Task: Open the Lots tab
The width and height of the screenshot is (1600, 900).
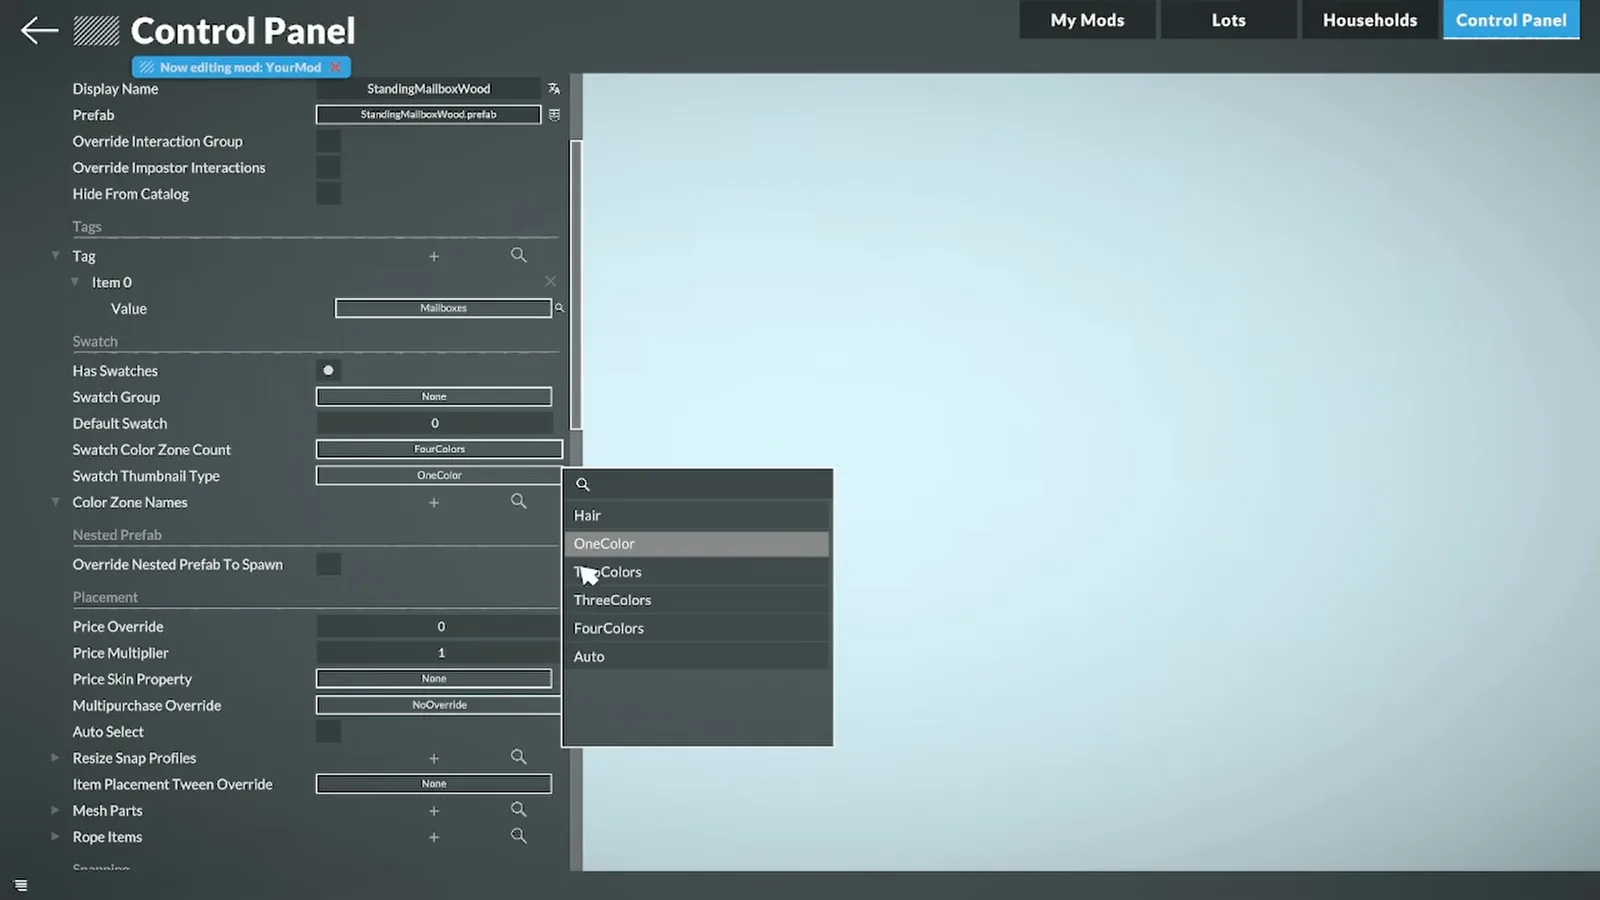Action: 1228,20
